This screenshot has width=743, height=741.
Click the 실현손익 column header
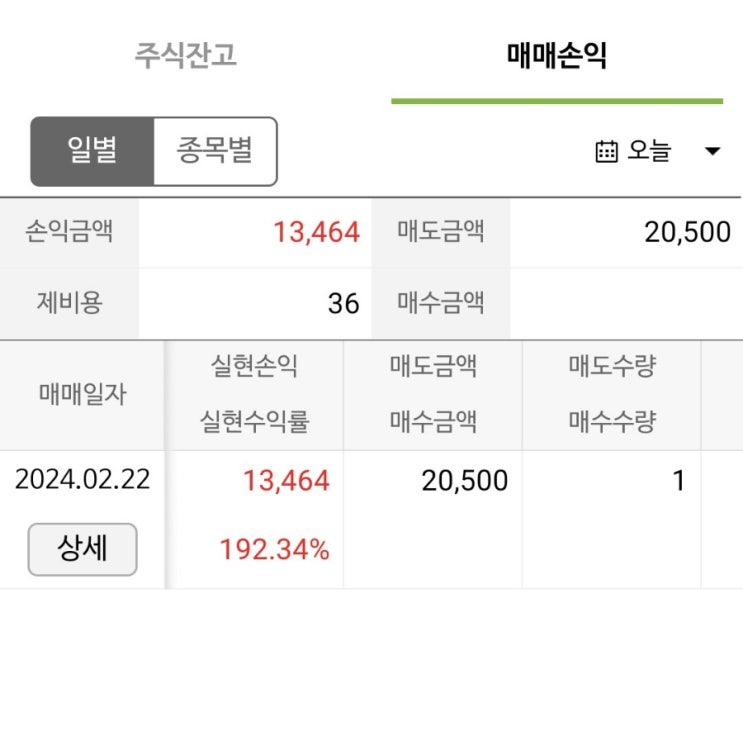point(254,367)
